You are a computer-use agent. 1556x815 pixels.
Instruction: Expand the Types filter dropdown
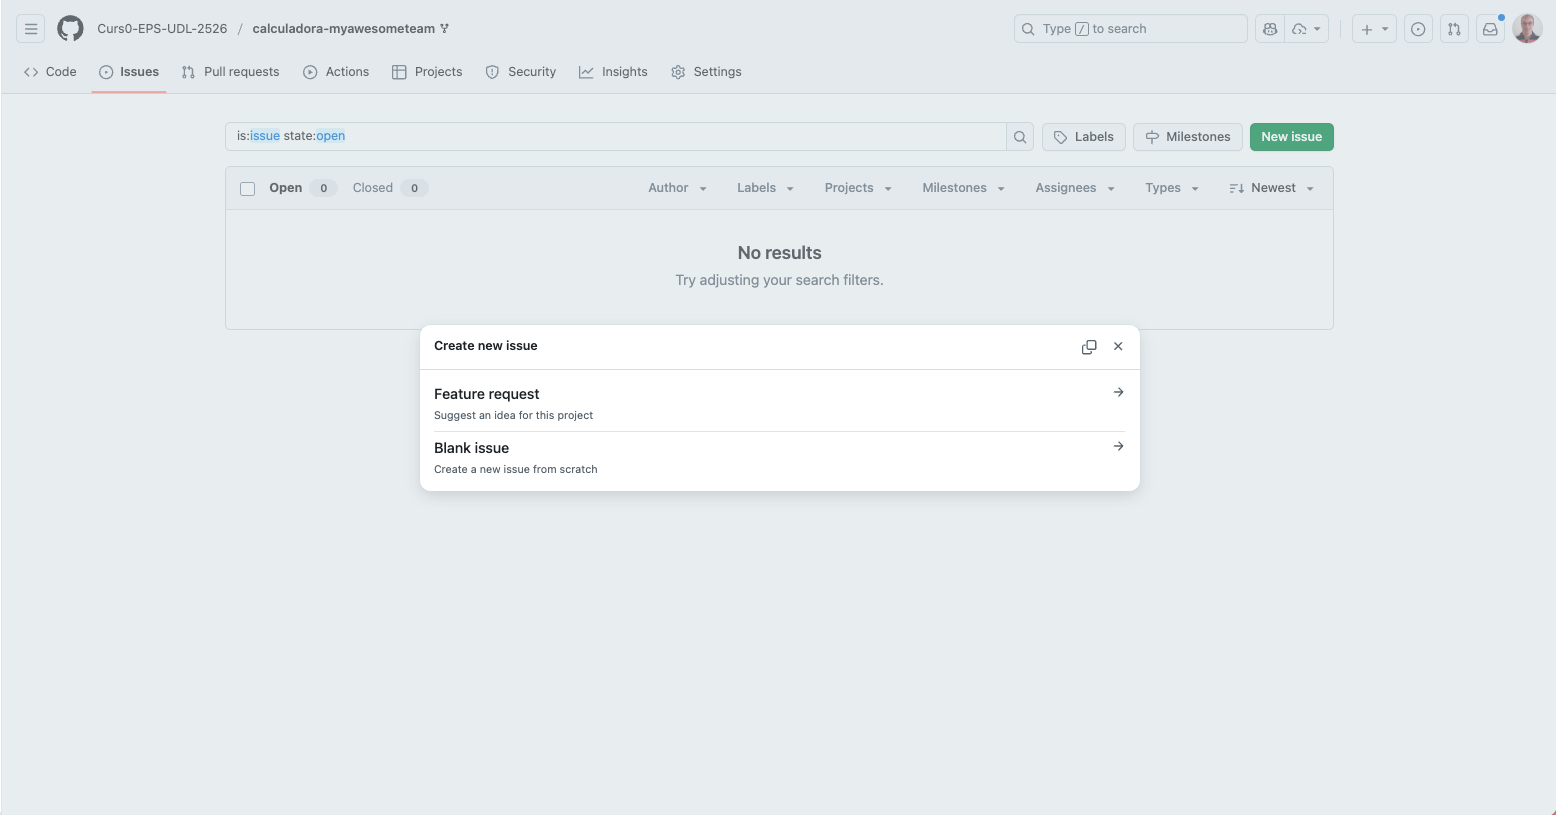click(1171, 188)
